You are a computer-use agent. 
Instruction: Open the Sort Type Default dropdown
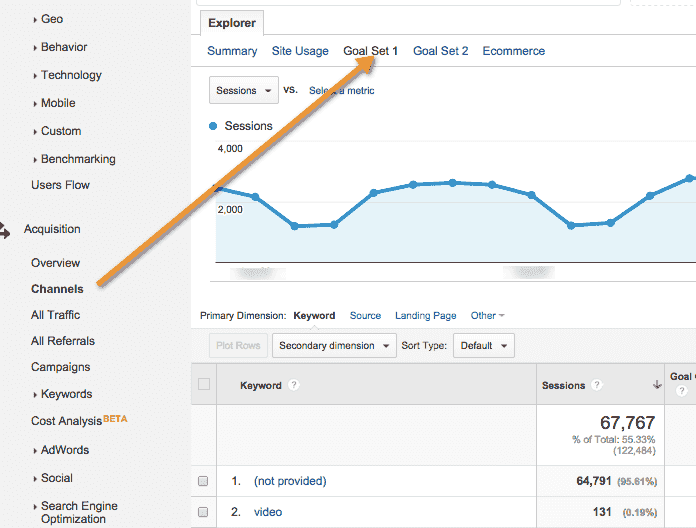pyautogui.click(x=484, y=346)
